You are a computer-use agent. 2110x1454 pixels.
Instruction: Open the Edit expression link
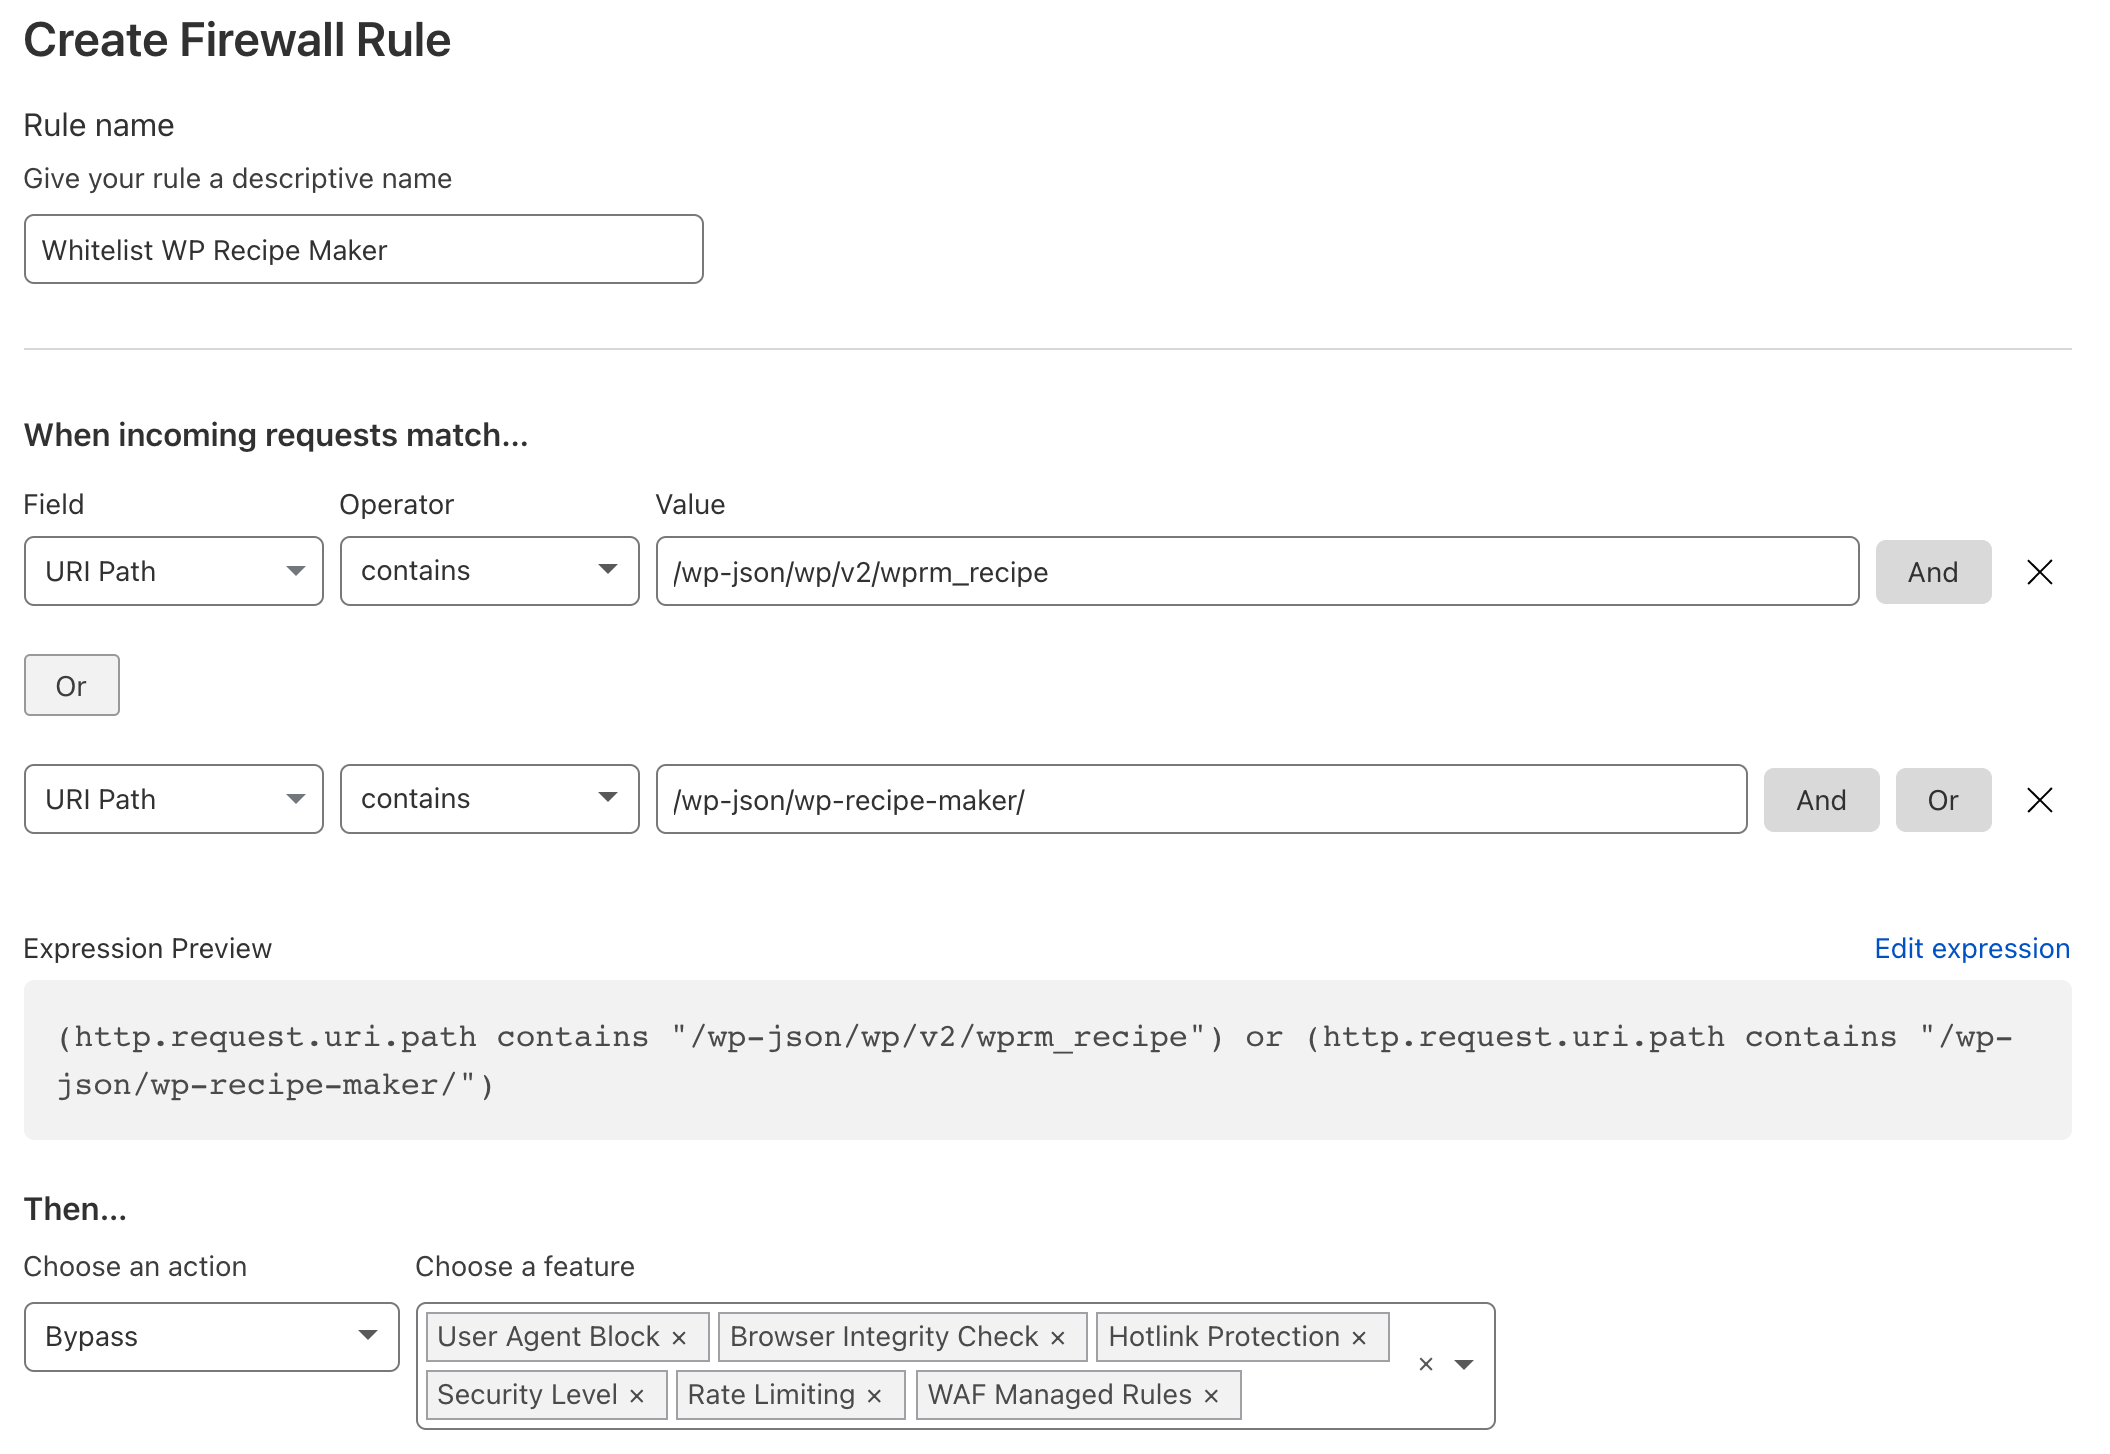click(1972, 948)
